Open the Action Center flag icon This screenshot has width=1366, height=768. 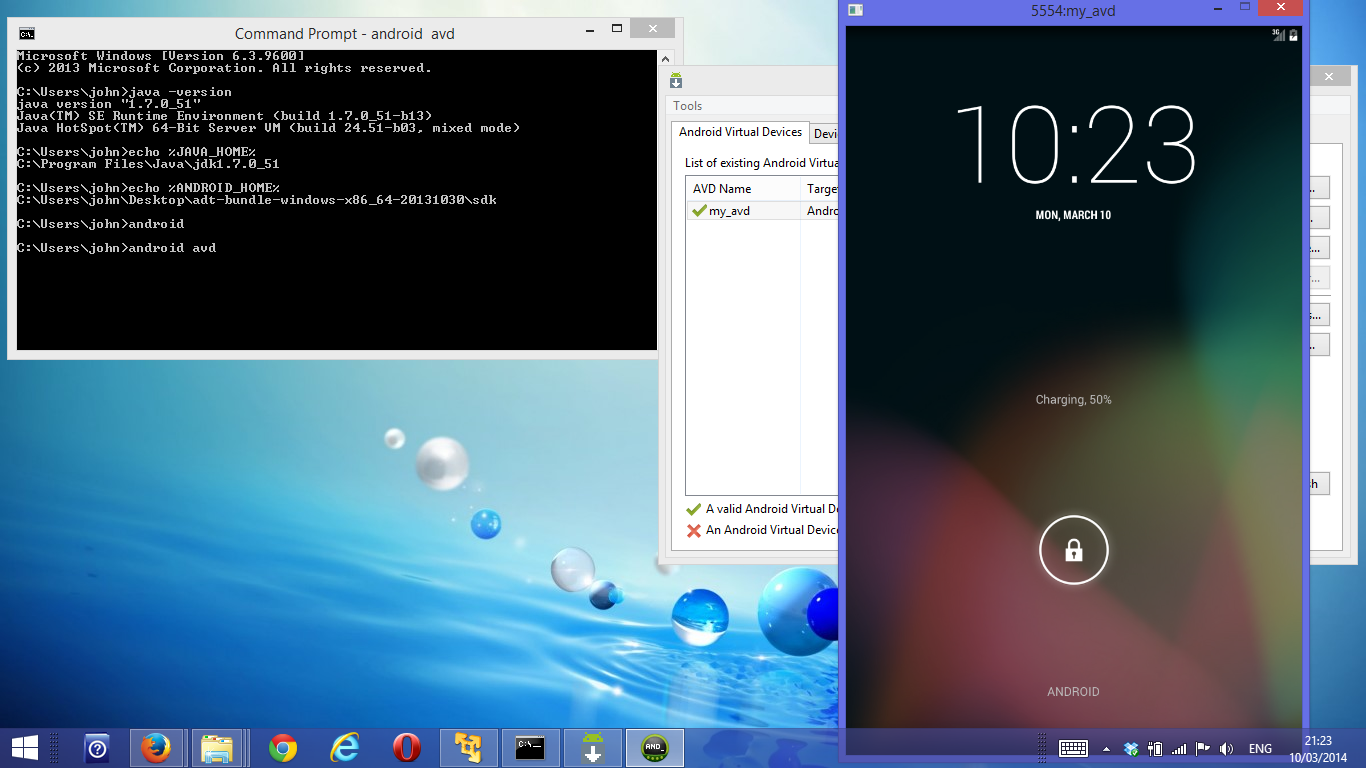click(1203, 748)
